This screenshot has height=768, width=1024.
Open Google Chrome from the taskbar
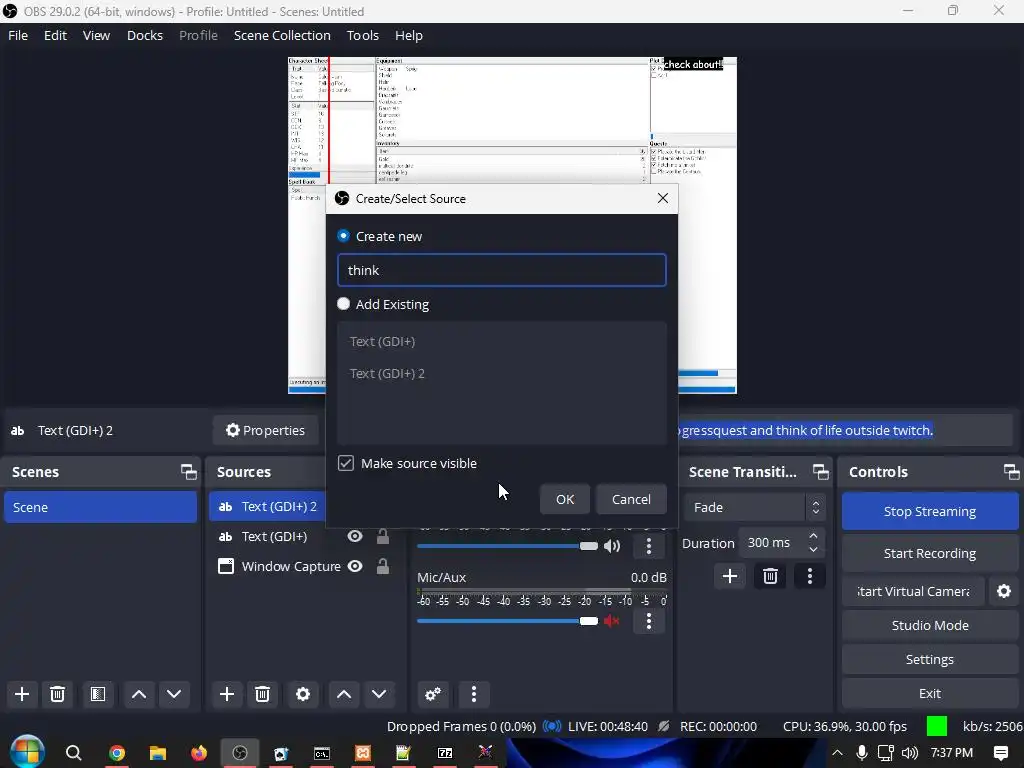click(117, 753)
